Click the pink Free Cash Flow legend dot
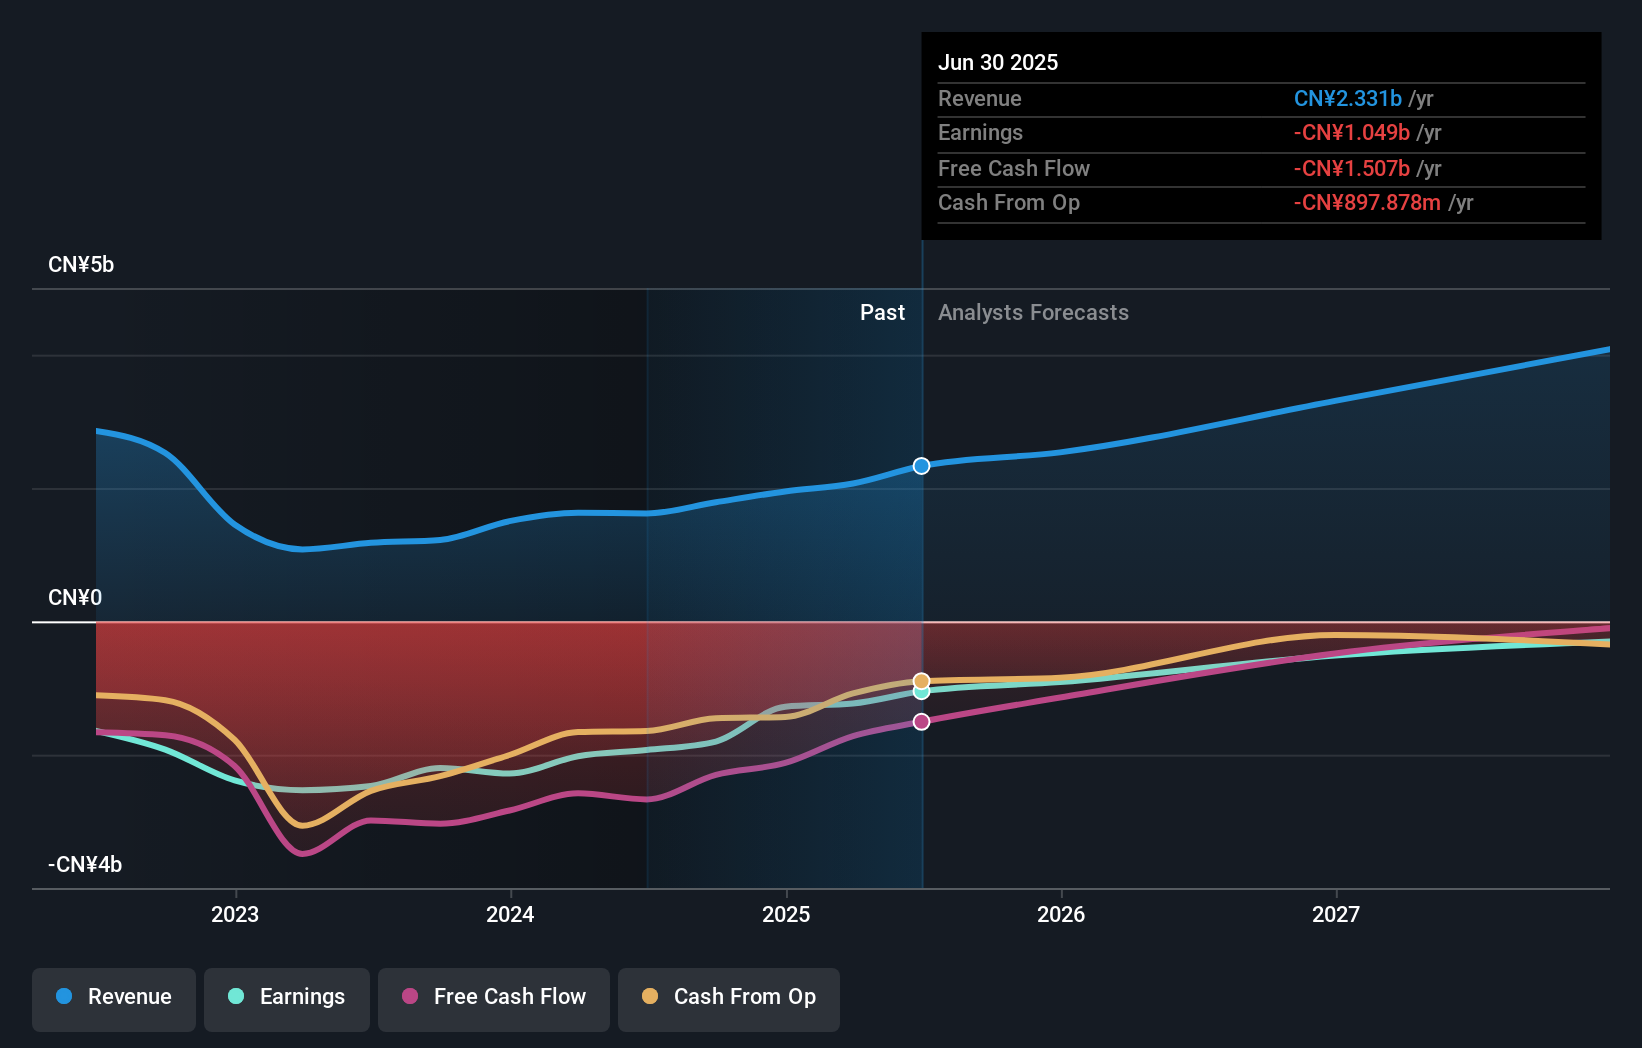This screenshot has width=1642, height=1048. click(x=410, y=997)
